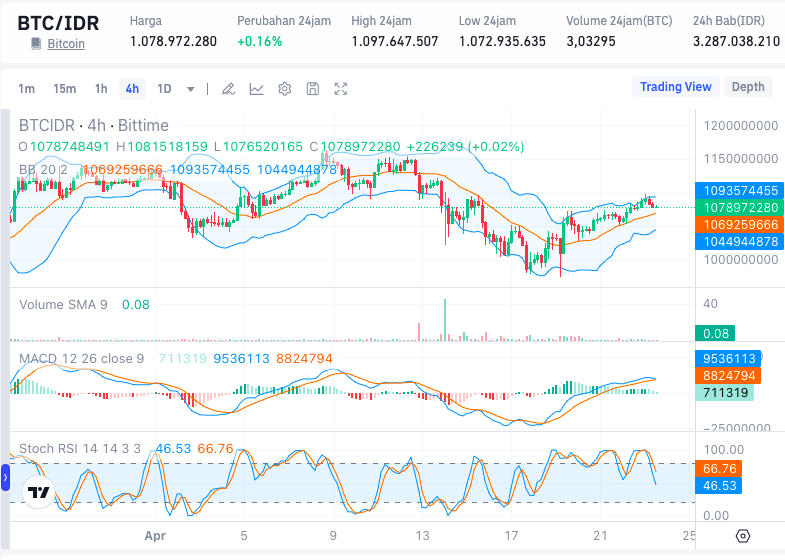
Task: Click the 13 date on time axis
Action: [x=422, y=536]
